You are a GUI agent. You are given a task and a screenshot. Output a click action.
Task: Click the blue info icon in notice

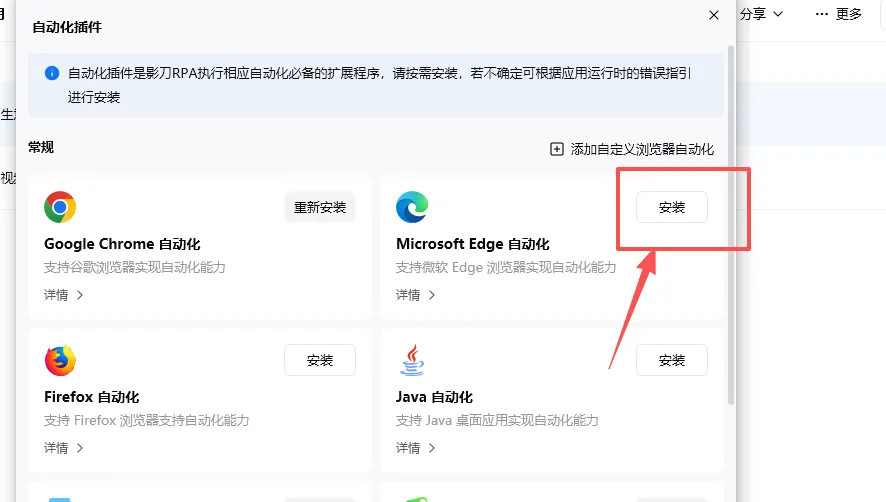tap(52, 73)
